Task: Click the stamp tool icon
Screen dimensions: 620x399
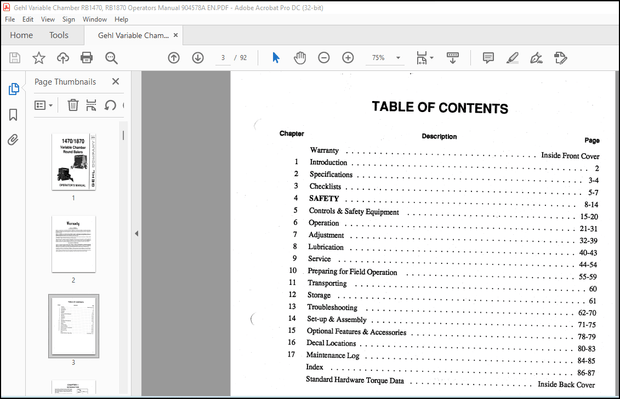Action: [561, 58]
